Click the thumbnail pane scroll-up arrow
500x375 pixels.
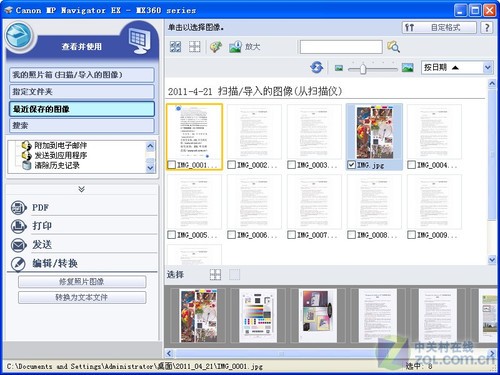(x=492, y=84)
